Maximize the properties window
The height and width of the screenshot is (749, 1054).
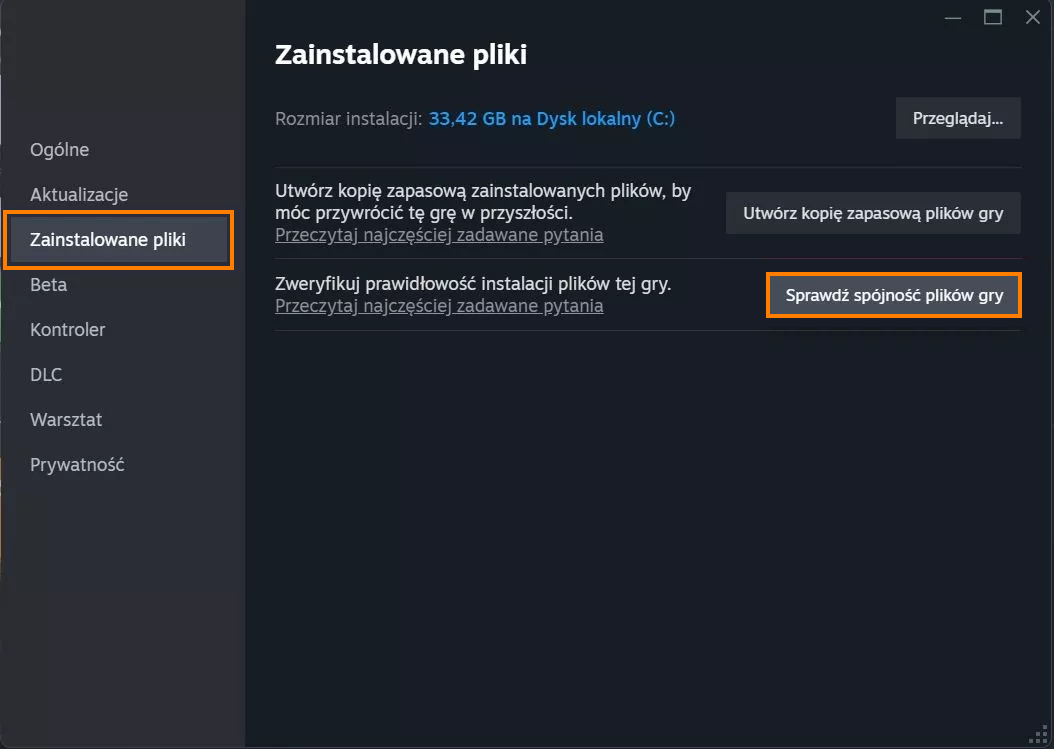tap(993, 17)
